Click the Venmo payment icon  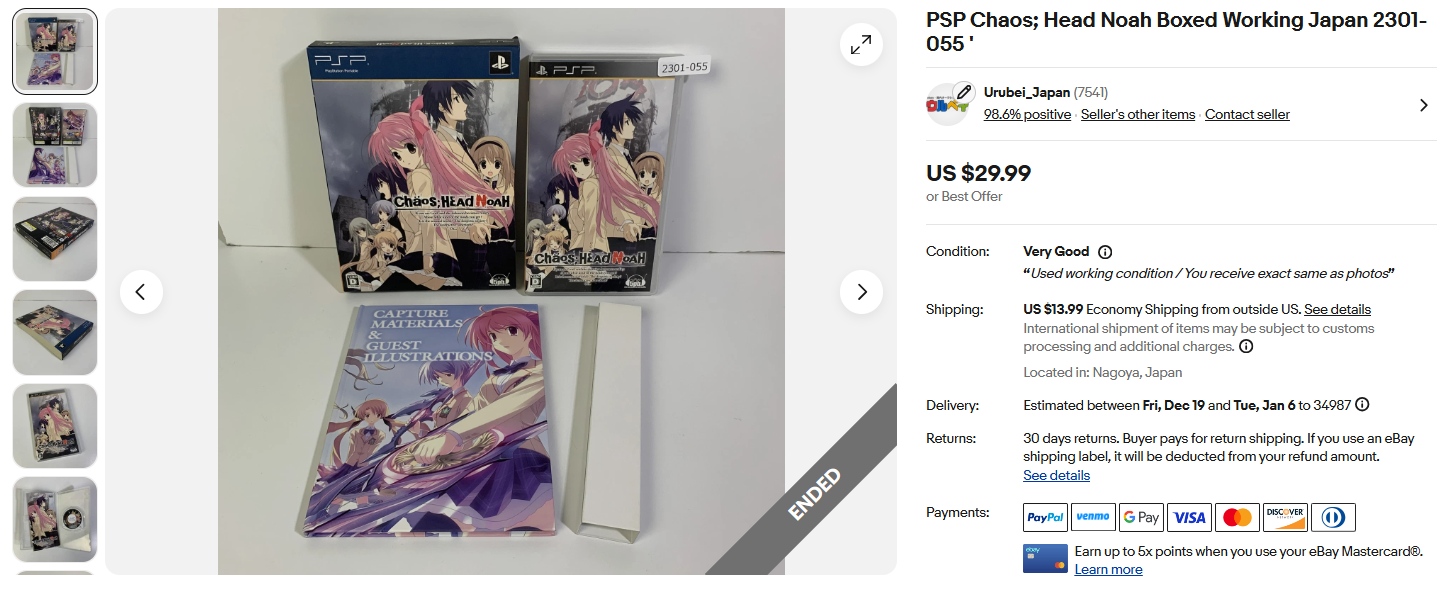(1093, 517)
